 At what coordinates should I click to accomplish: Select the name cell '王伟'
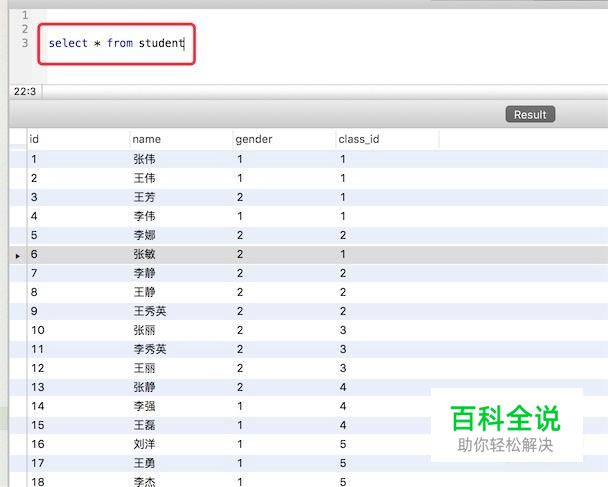[144, 178]
